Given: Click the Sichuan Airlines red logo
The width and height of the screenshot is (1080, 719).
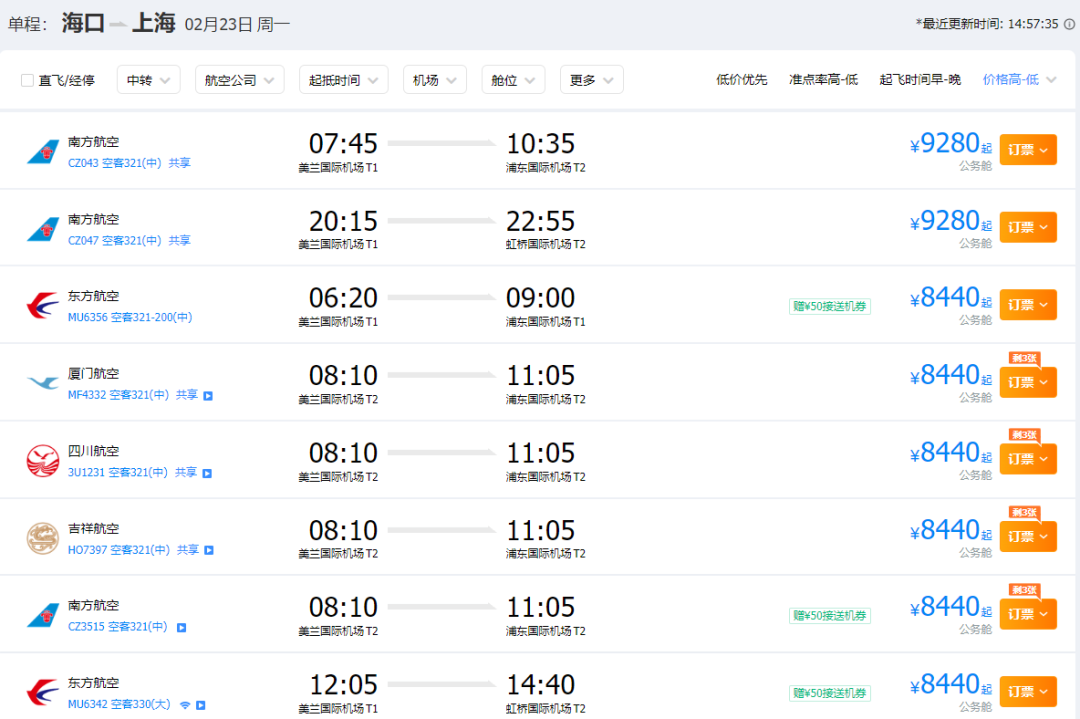Looking at the screenshot, I should tap(42, 460).
